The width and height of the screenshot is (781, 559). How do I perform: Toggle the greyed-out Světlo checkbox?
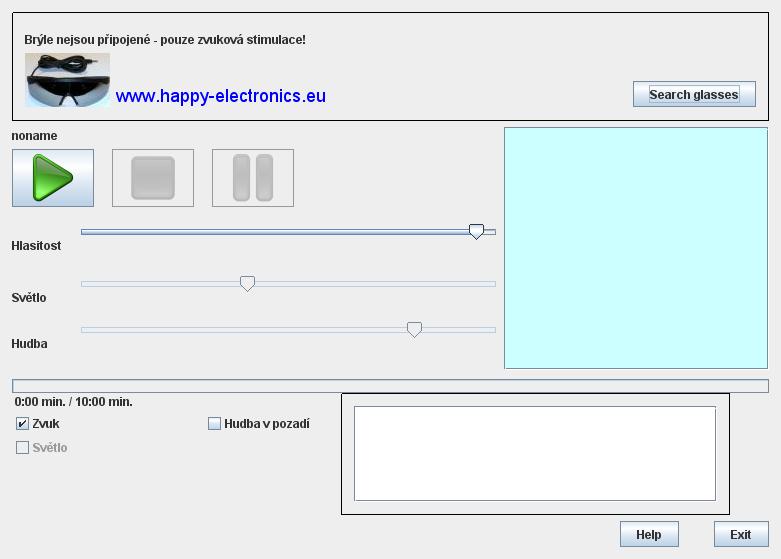[x=23, y=448]
